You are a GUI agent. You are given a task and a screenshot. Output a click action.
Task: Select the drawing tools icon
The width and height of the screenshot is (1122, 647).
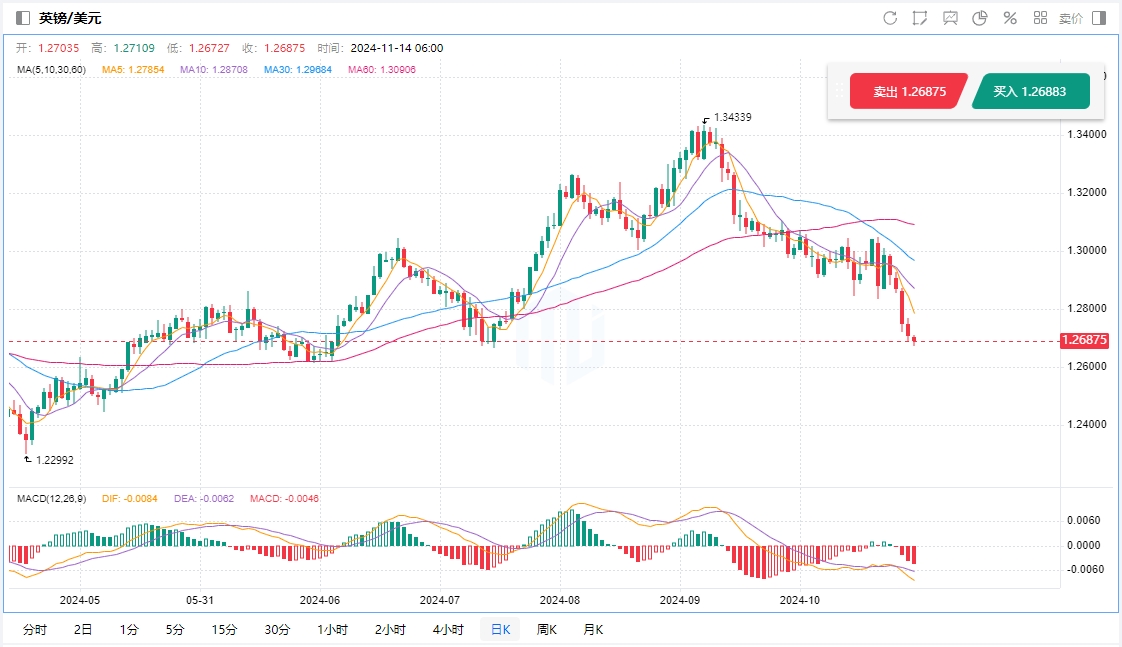tap(920, 18)
